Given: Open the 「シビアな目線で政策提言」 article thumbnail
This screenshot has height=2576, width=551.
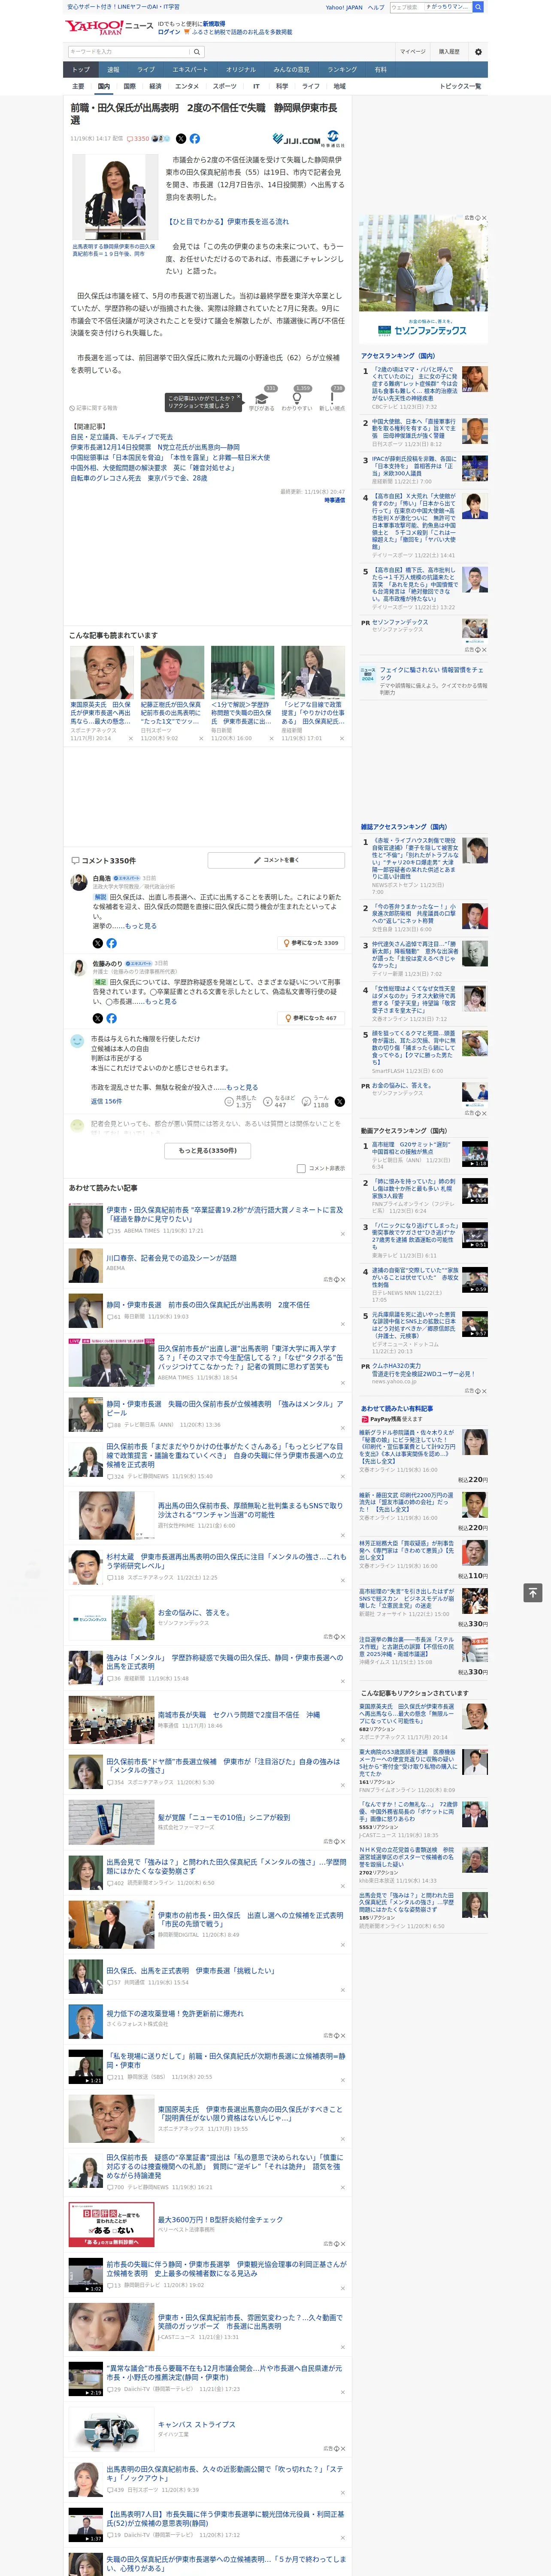Looking at the screenshot, I should click(313, 672).
